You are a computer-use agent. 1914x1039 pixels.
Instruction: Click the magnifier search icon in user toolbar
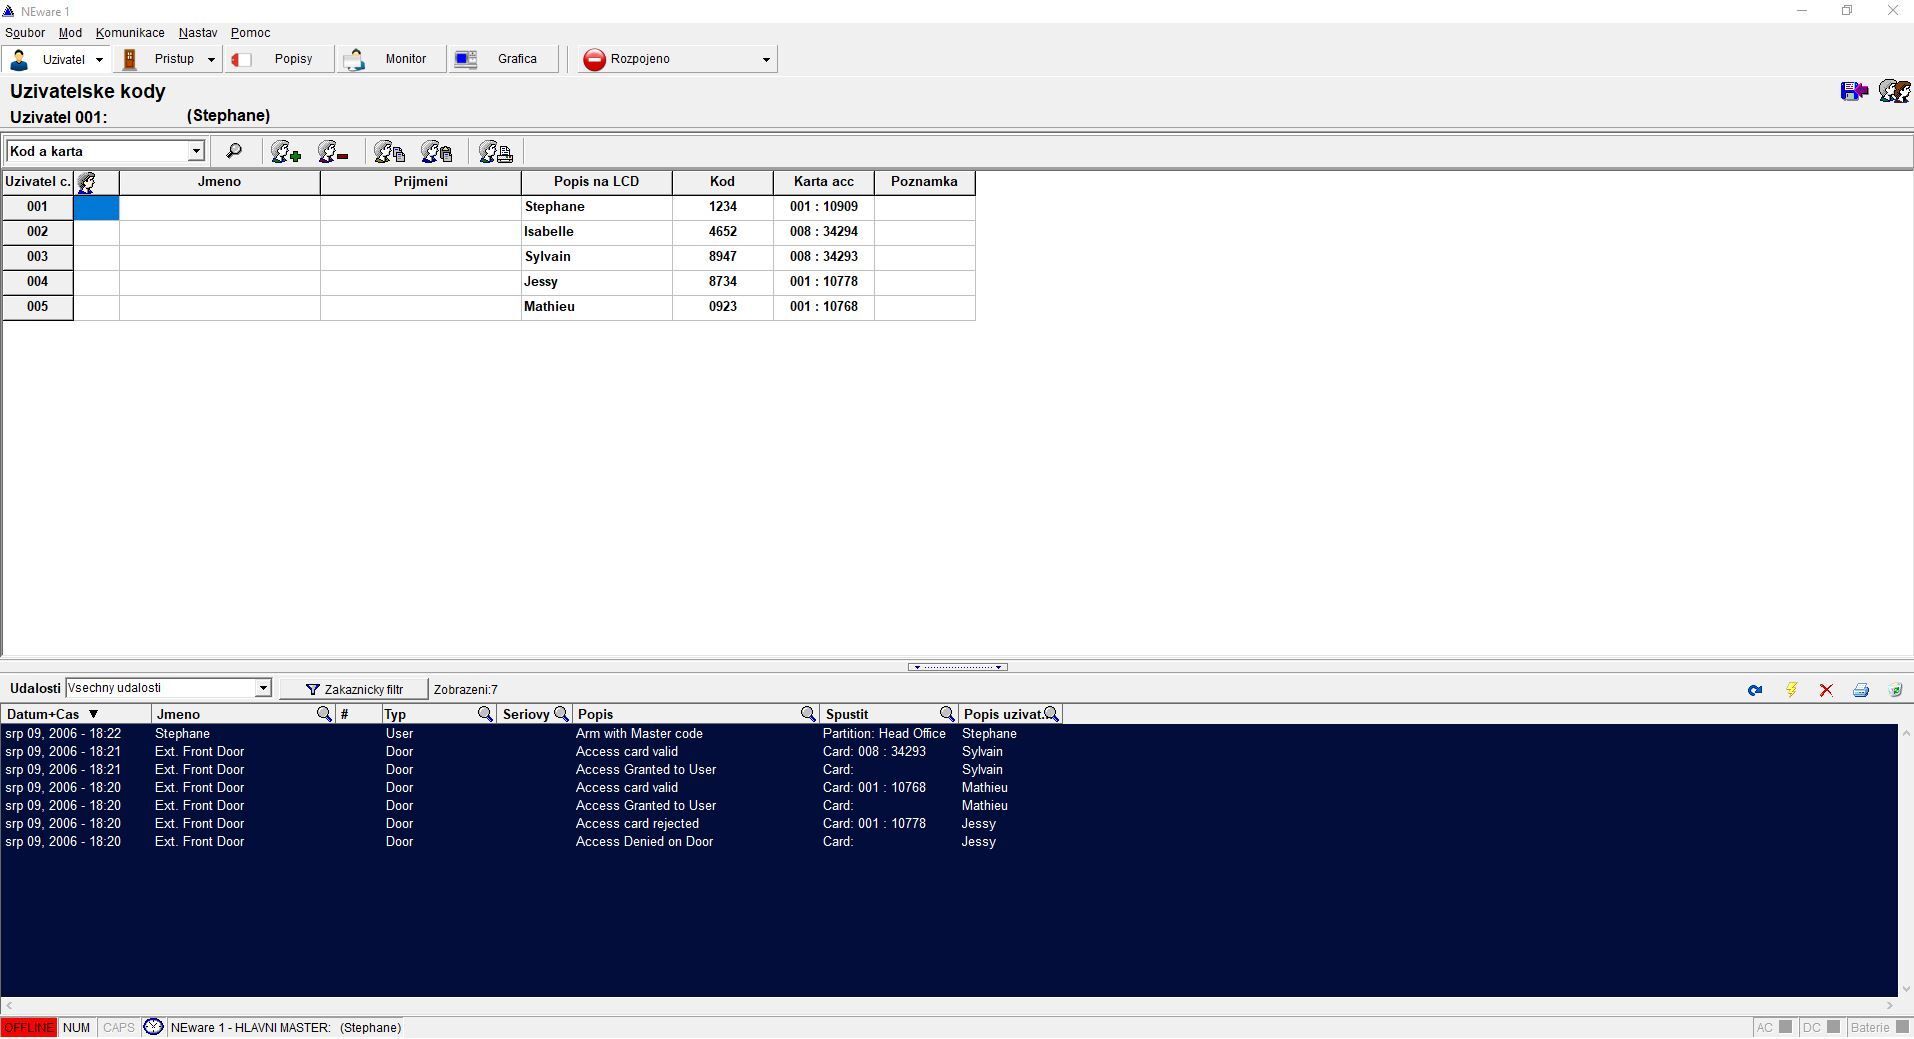tap(234, 151)
